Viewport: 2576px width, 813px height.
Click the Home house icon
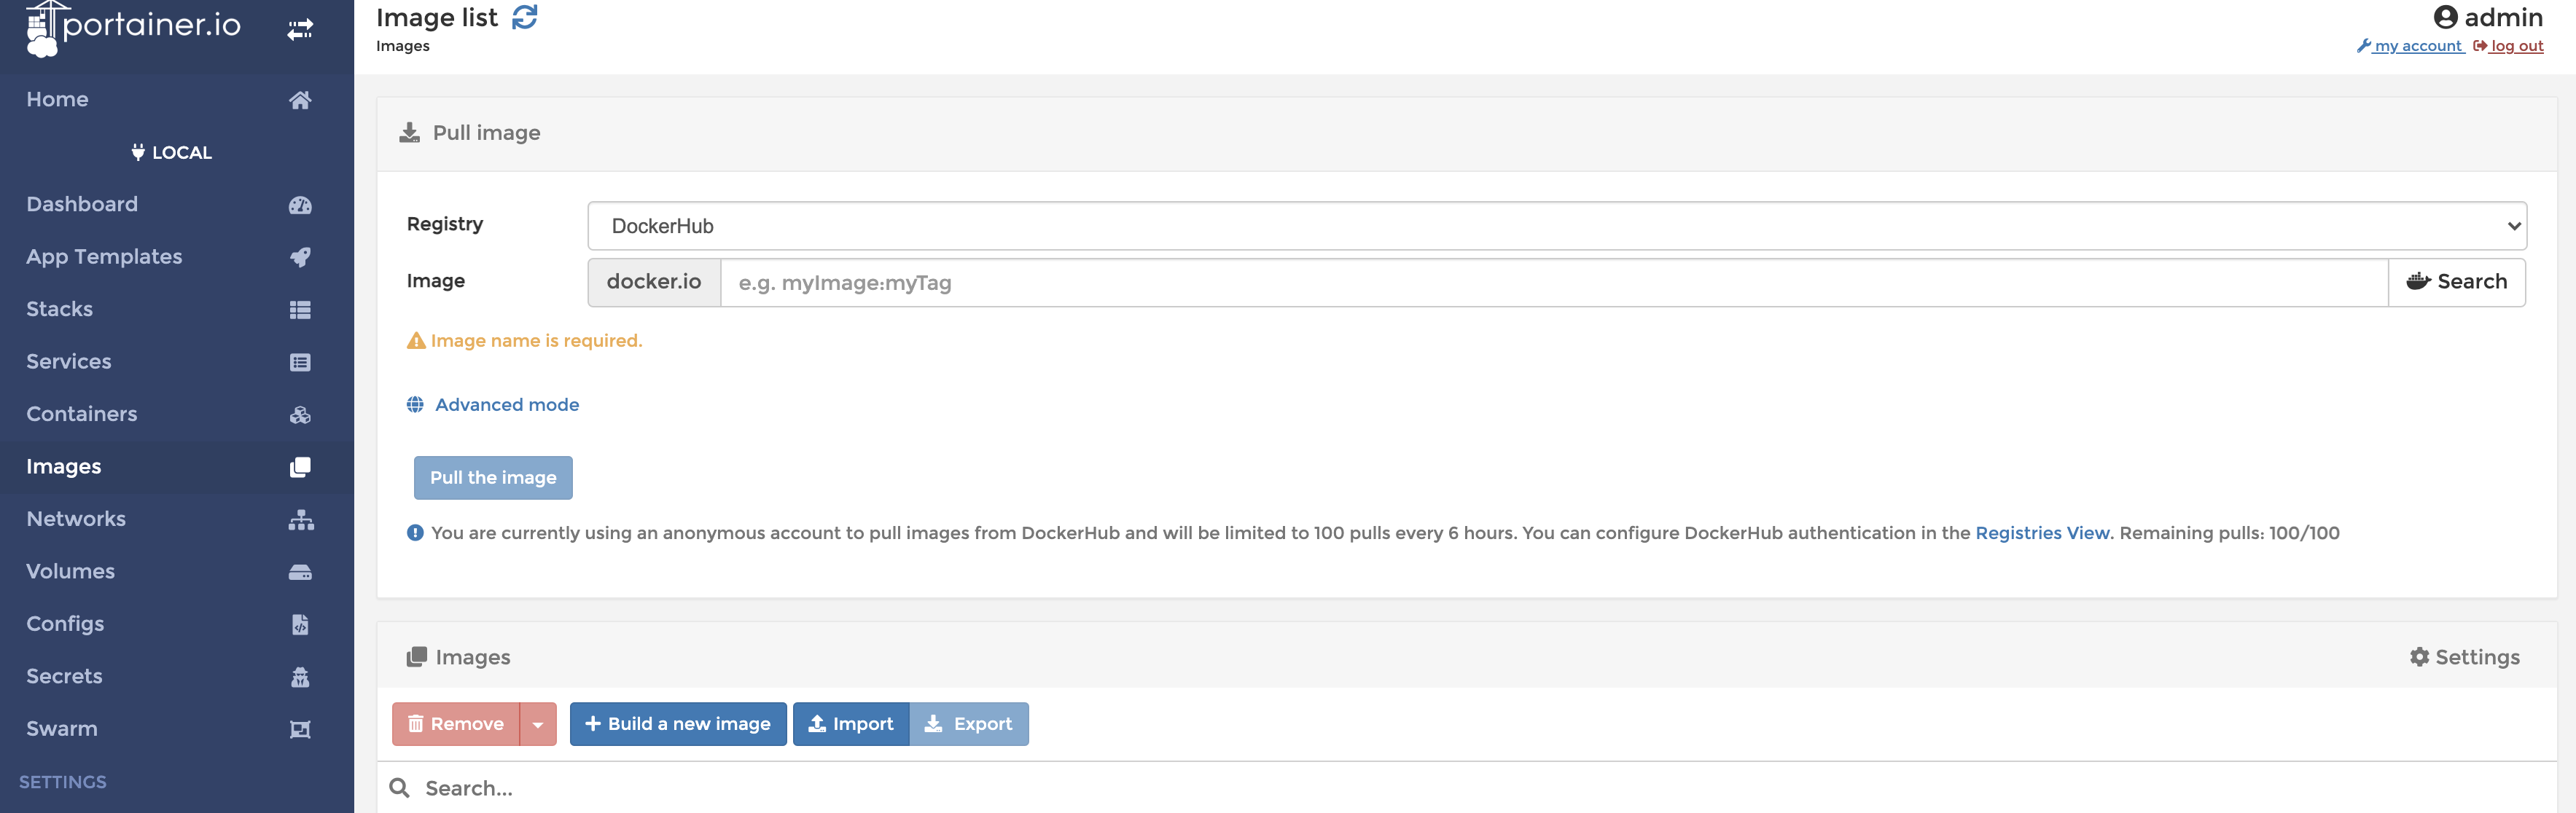(x=300, y=100)
